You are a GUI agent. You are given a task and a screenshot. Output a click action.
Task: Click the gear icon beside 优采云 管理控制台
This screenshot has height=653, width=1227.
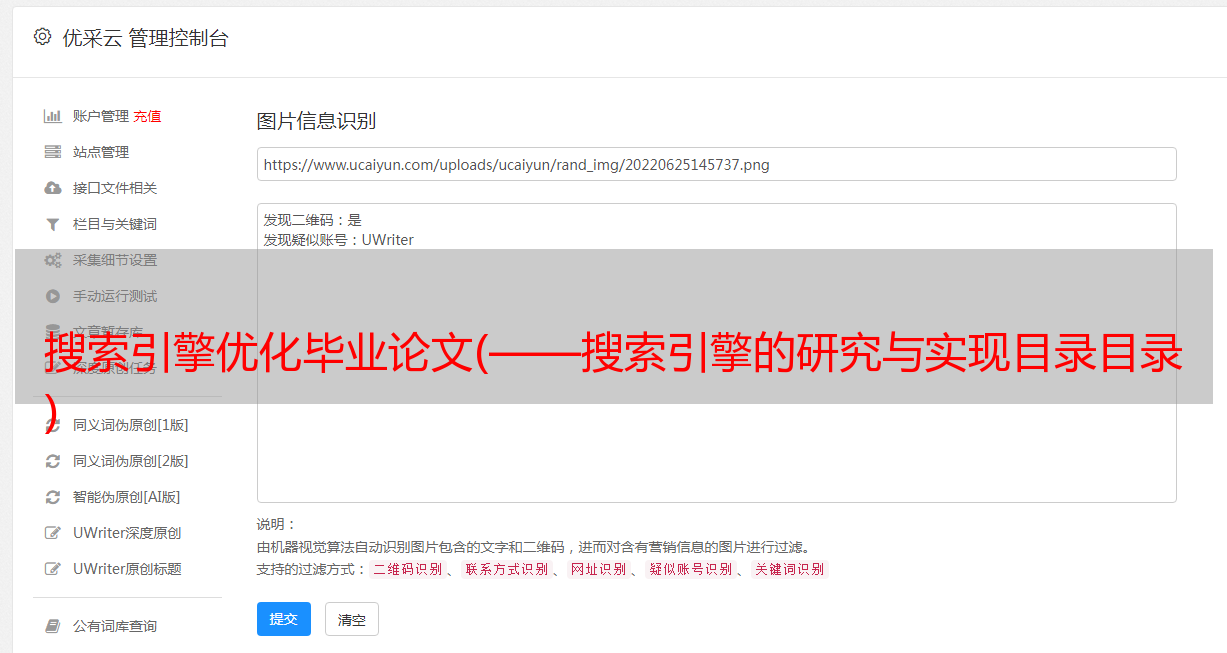pyautogui.click(x=42, y=37)
